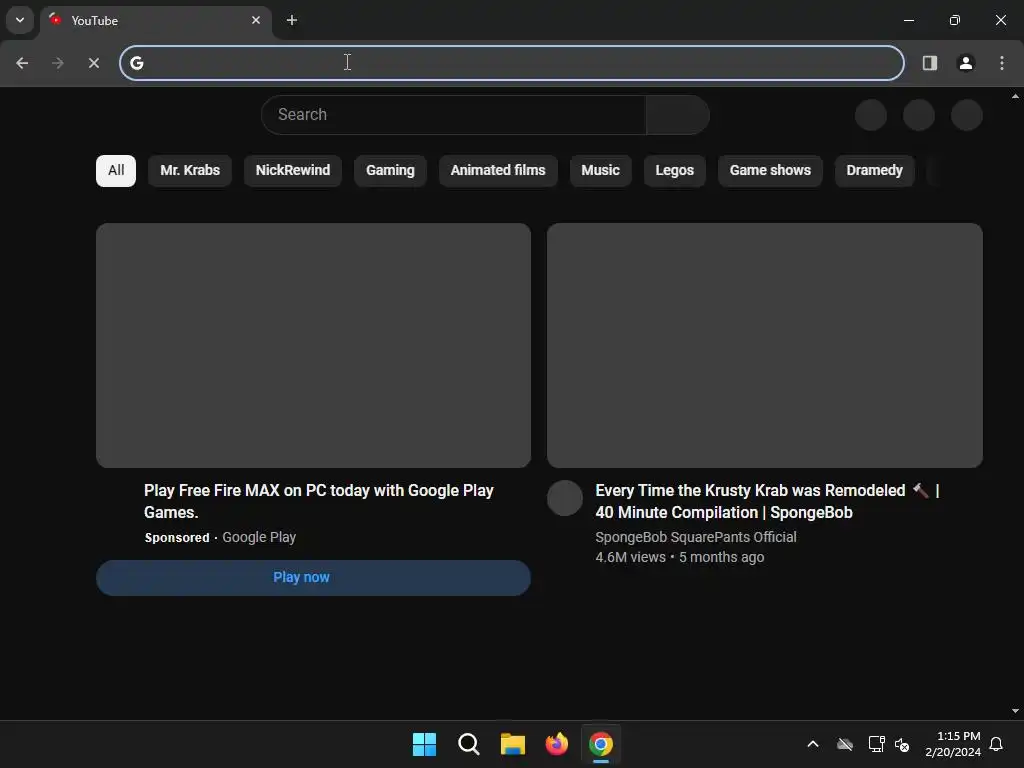This screenshot has height=768, width=1024.
Task: Click the page scrollbar up arrow
Action: [x=1015, y=97]
